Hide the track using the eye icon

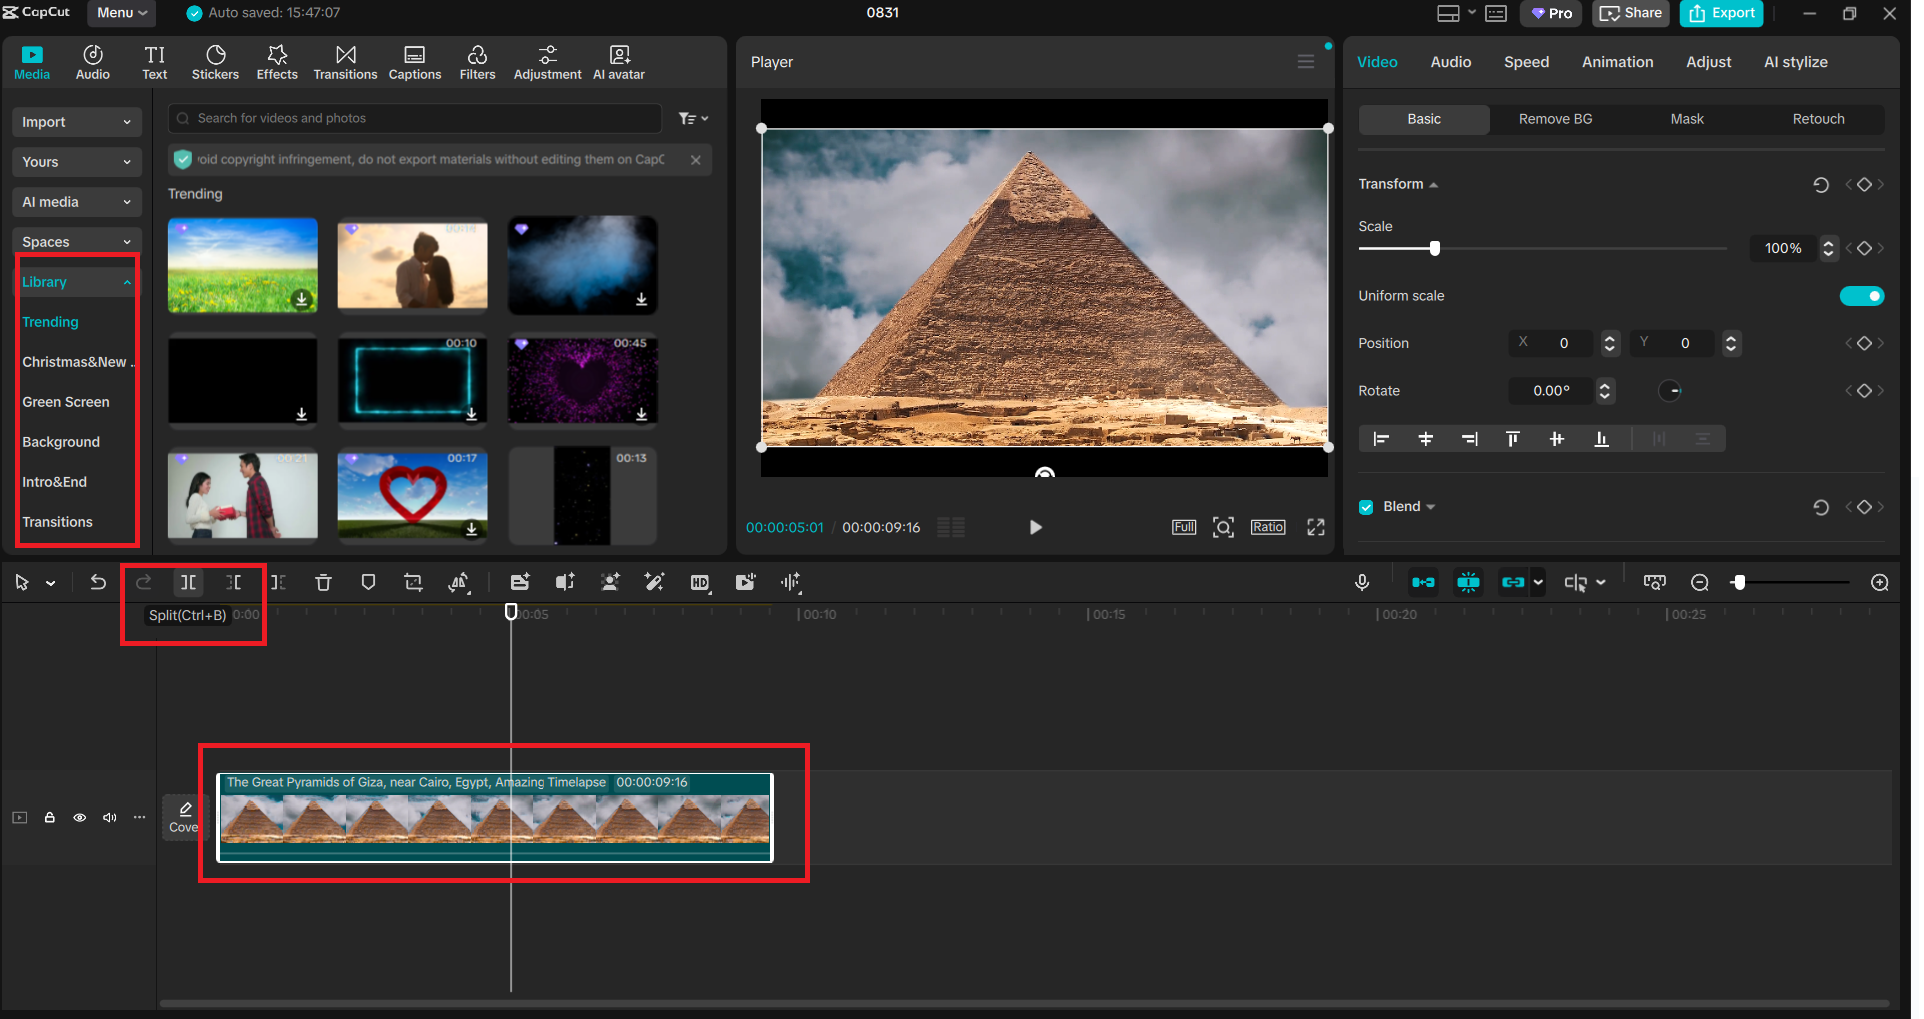80,817
